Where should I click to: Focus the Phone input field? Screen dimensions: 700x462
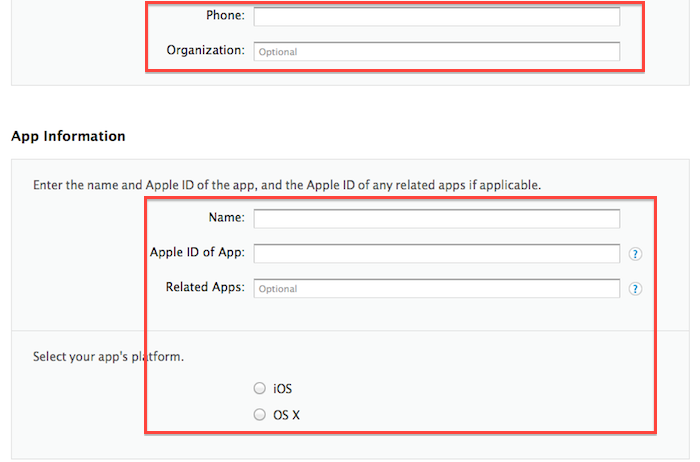click(x=437, y=17)
